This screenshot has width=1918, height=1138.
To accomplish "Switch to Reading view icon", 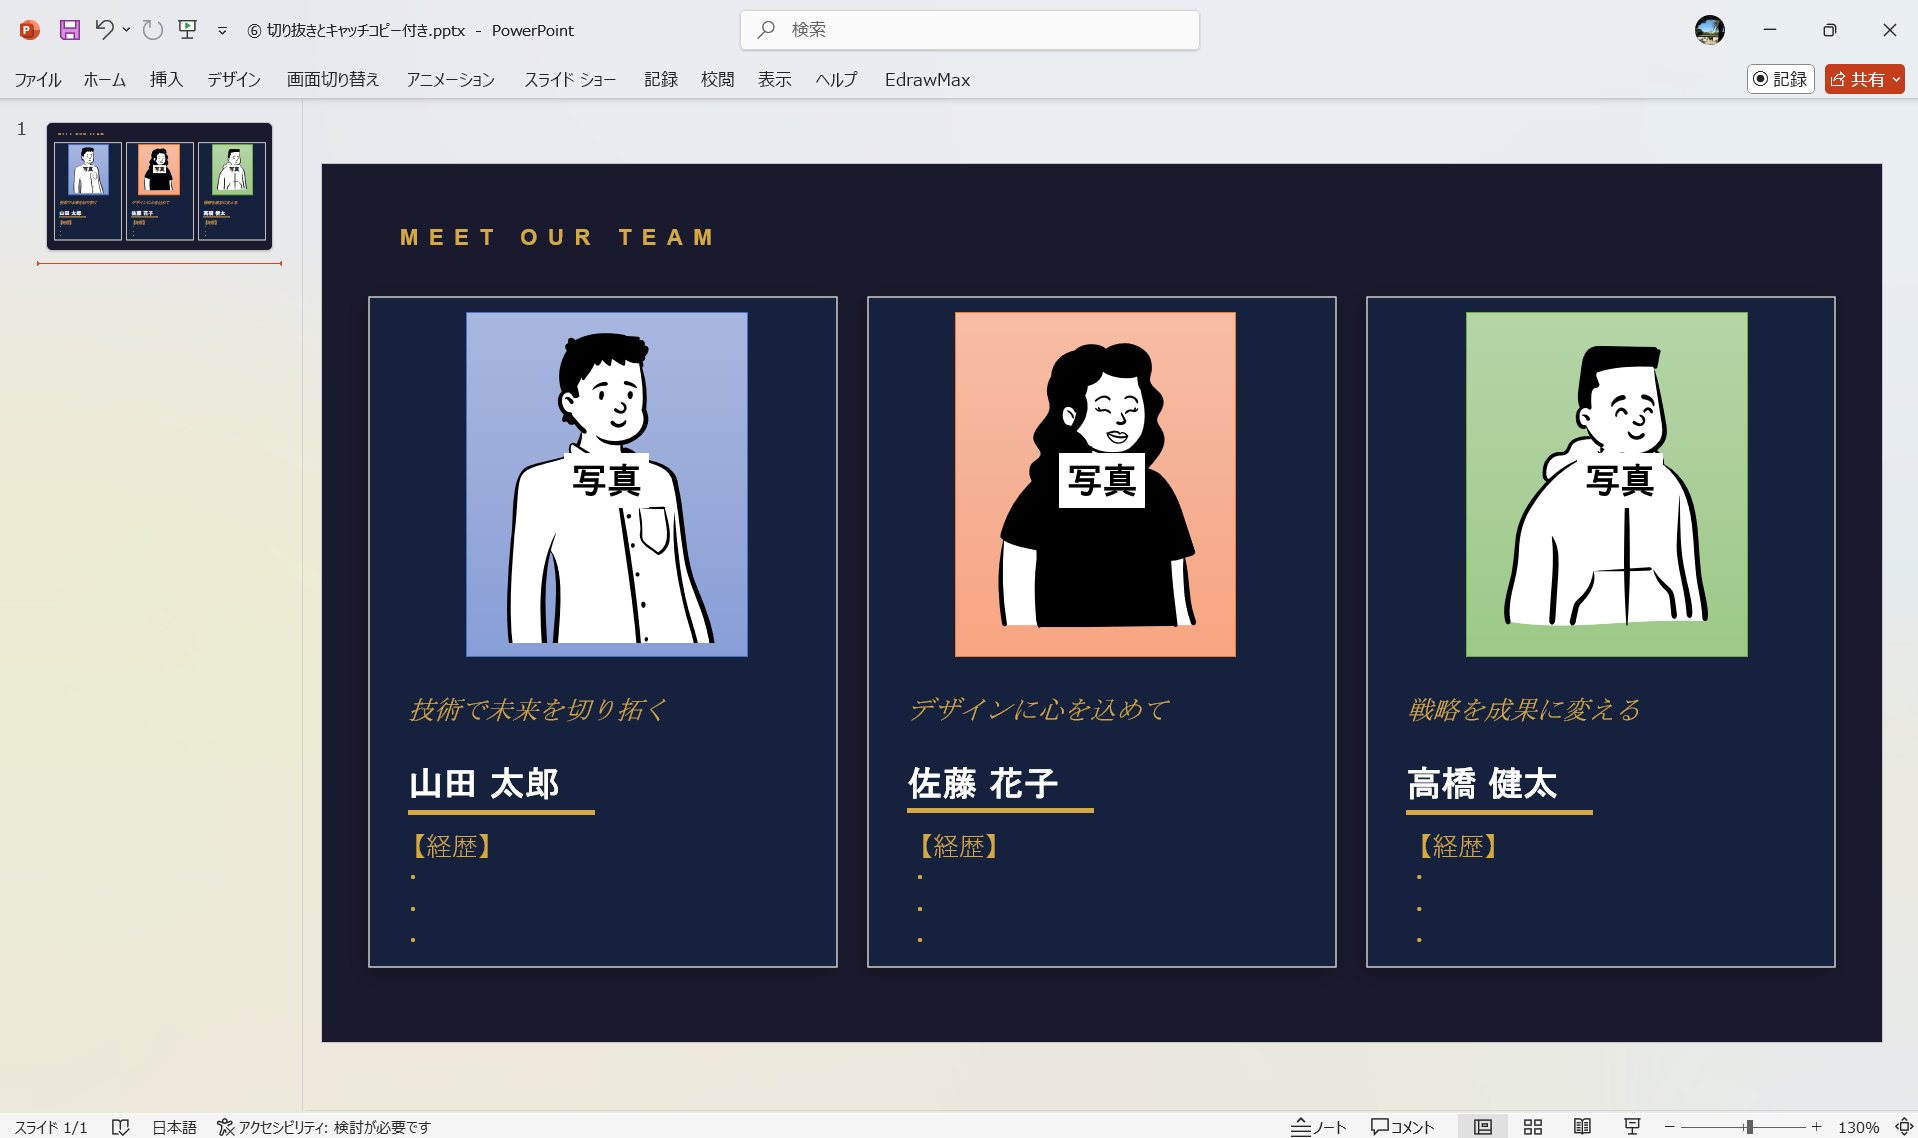I will pyautogui.click(x=1582, y=1127).
